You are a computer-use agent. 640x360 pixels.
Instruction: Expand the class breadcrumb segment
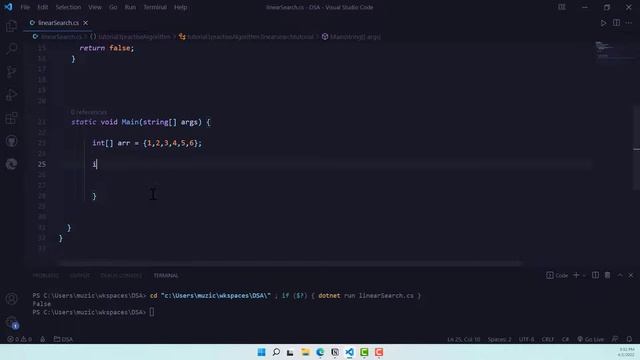[246, 37]
